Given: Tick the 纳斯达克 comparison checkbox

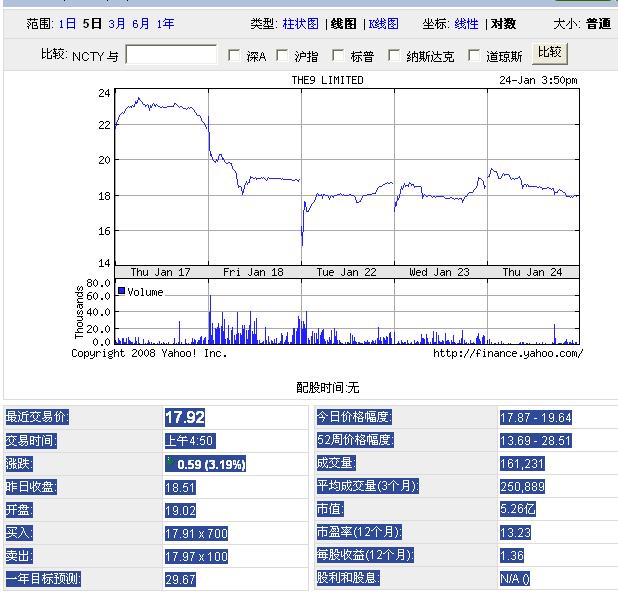Looking at the screenshot, I should [394, 55].
